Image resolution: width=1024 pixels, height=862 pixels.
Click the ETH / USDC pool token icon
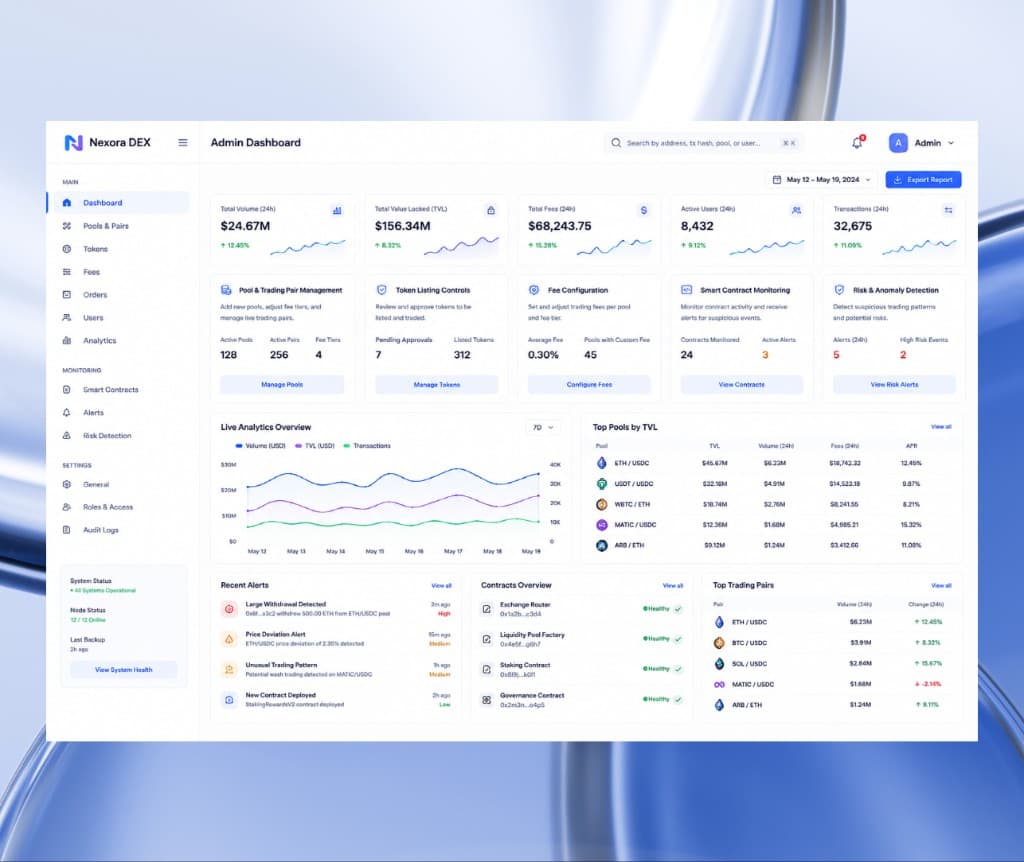[601, 463]
